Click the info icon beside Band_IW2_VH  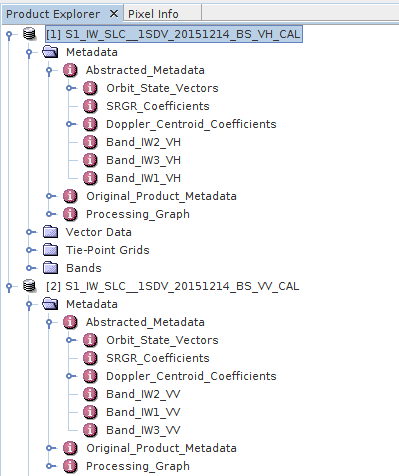point(90,142)
